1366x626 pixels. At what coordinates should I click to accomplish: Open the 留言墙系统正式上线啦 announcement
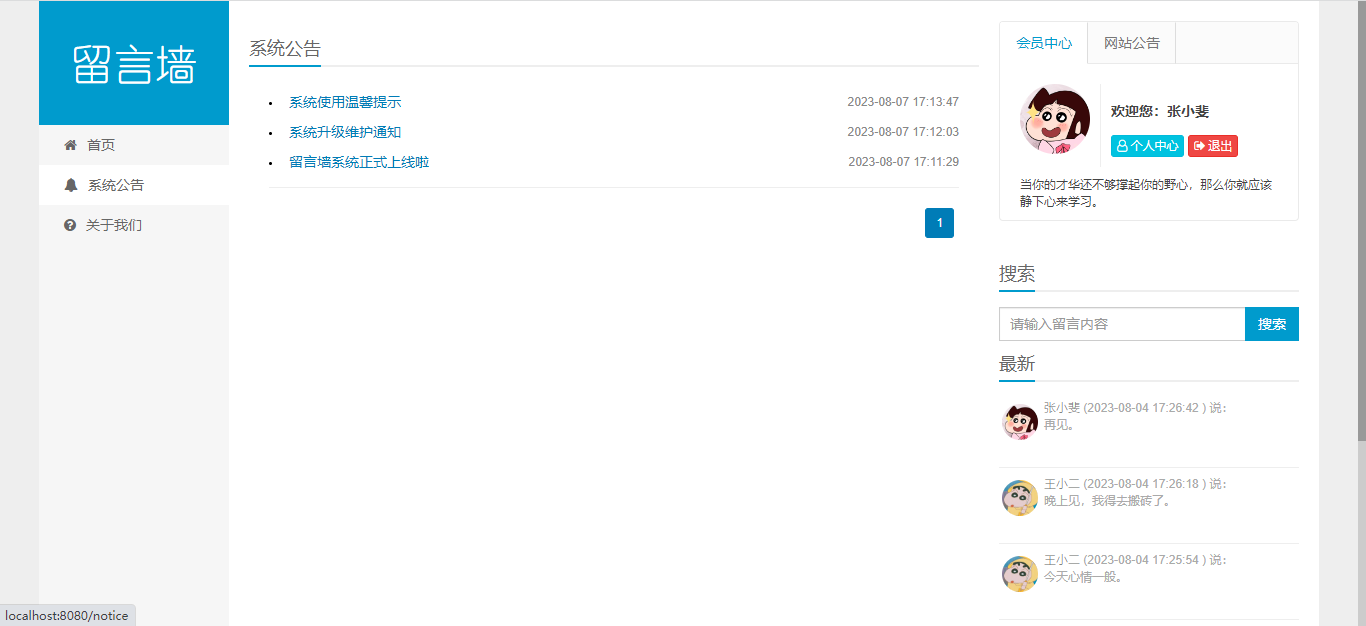[359, 162]
